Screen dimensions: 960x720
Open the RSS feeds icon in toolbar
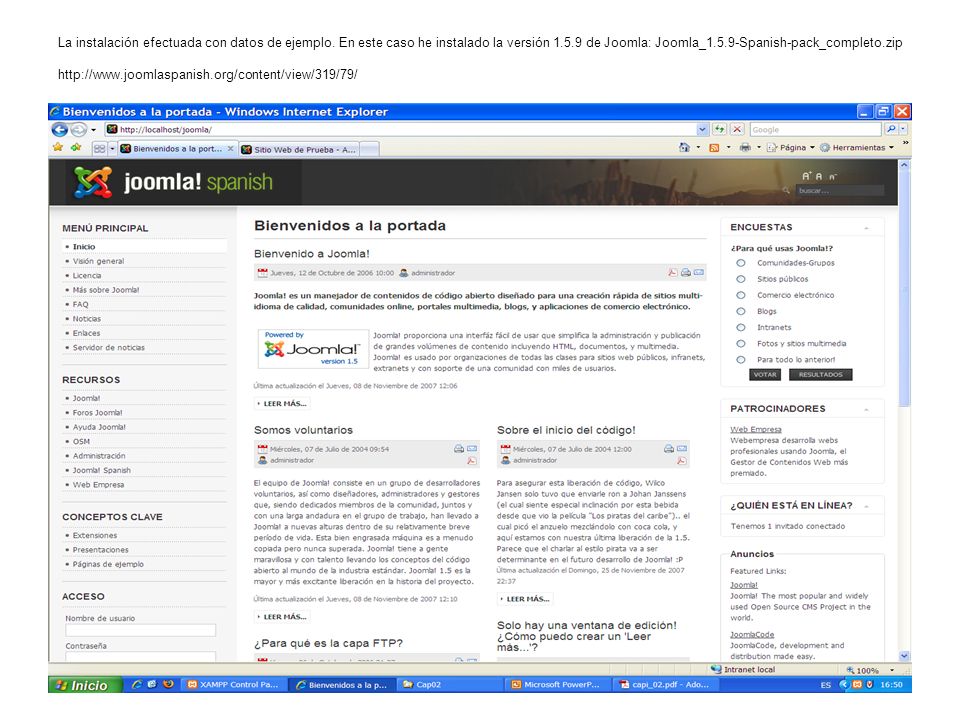[714, 148]
